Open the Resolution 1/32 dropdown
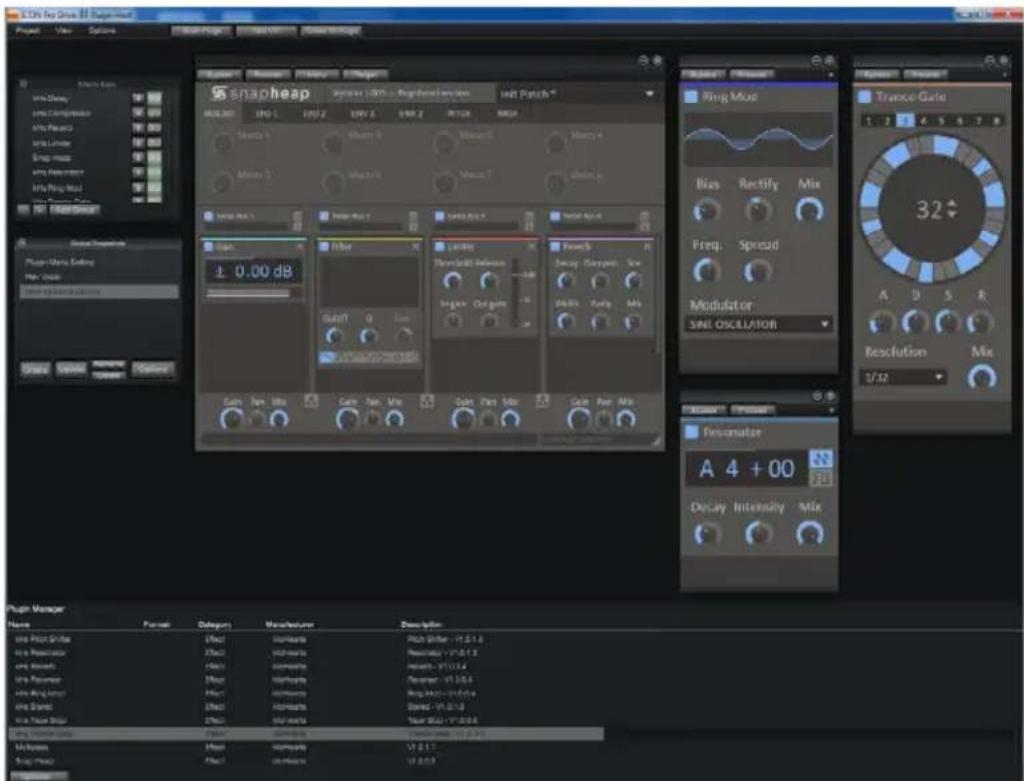Viewport: 1024px width, 781px height. (903, 377)
